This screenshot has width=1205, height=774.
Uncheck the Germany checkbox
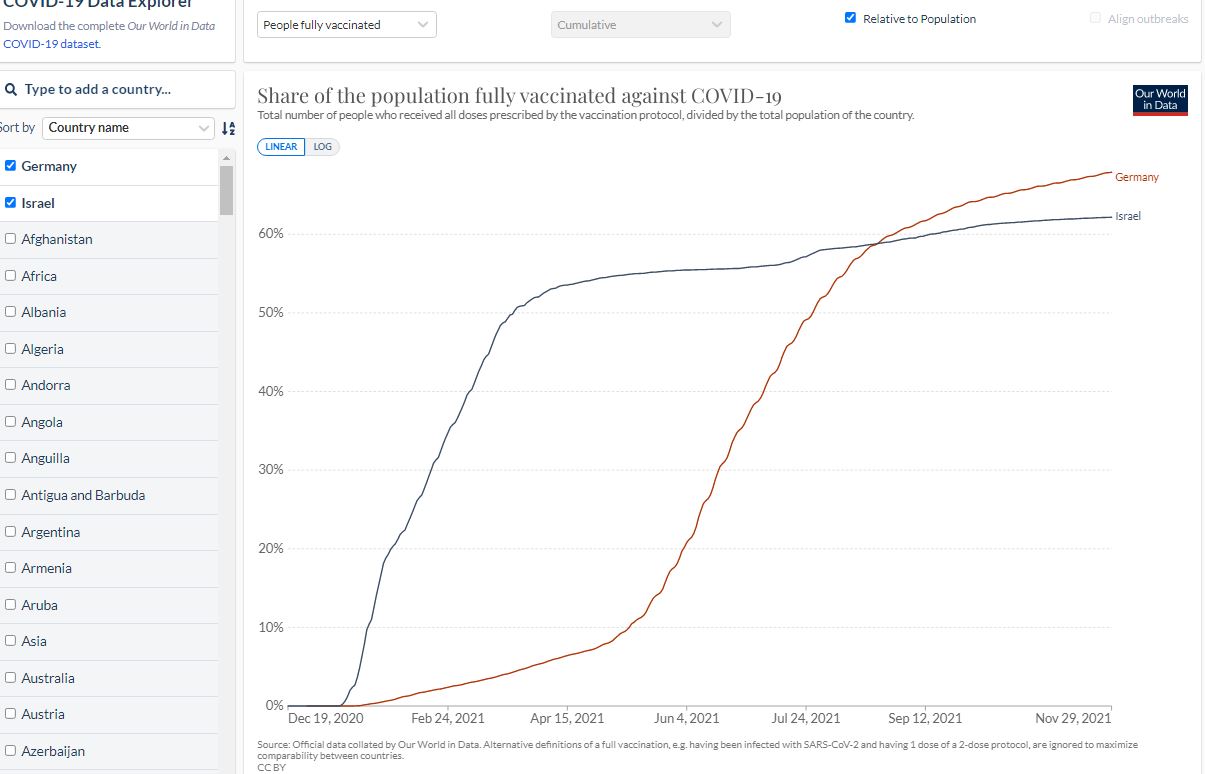click(x=11, y=166)
